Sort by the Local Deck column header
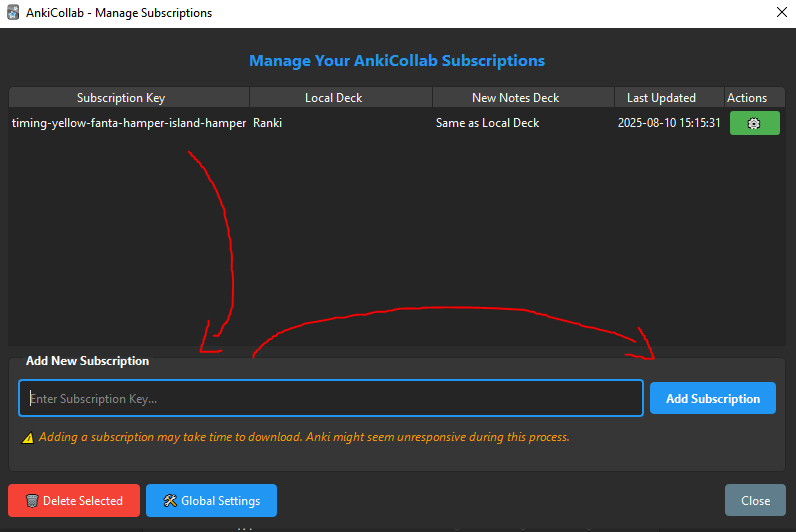Screen dimensions: 796x532 pos(341,97)
